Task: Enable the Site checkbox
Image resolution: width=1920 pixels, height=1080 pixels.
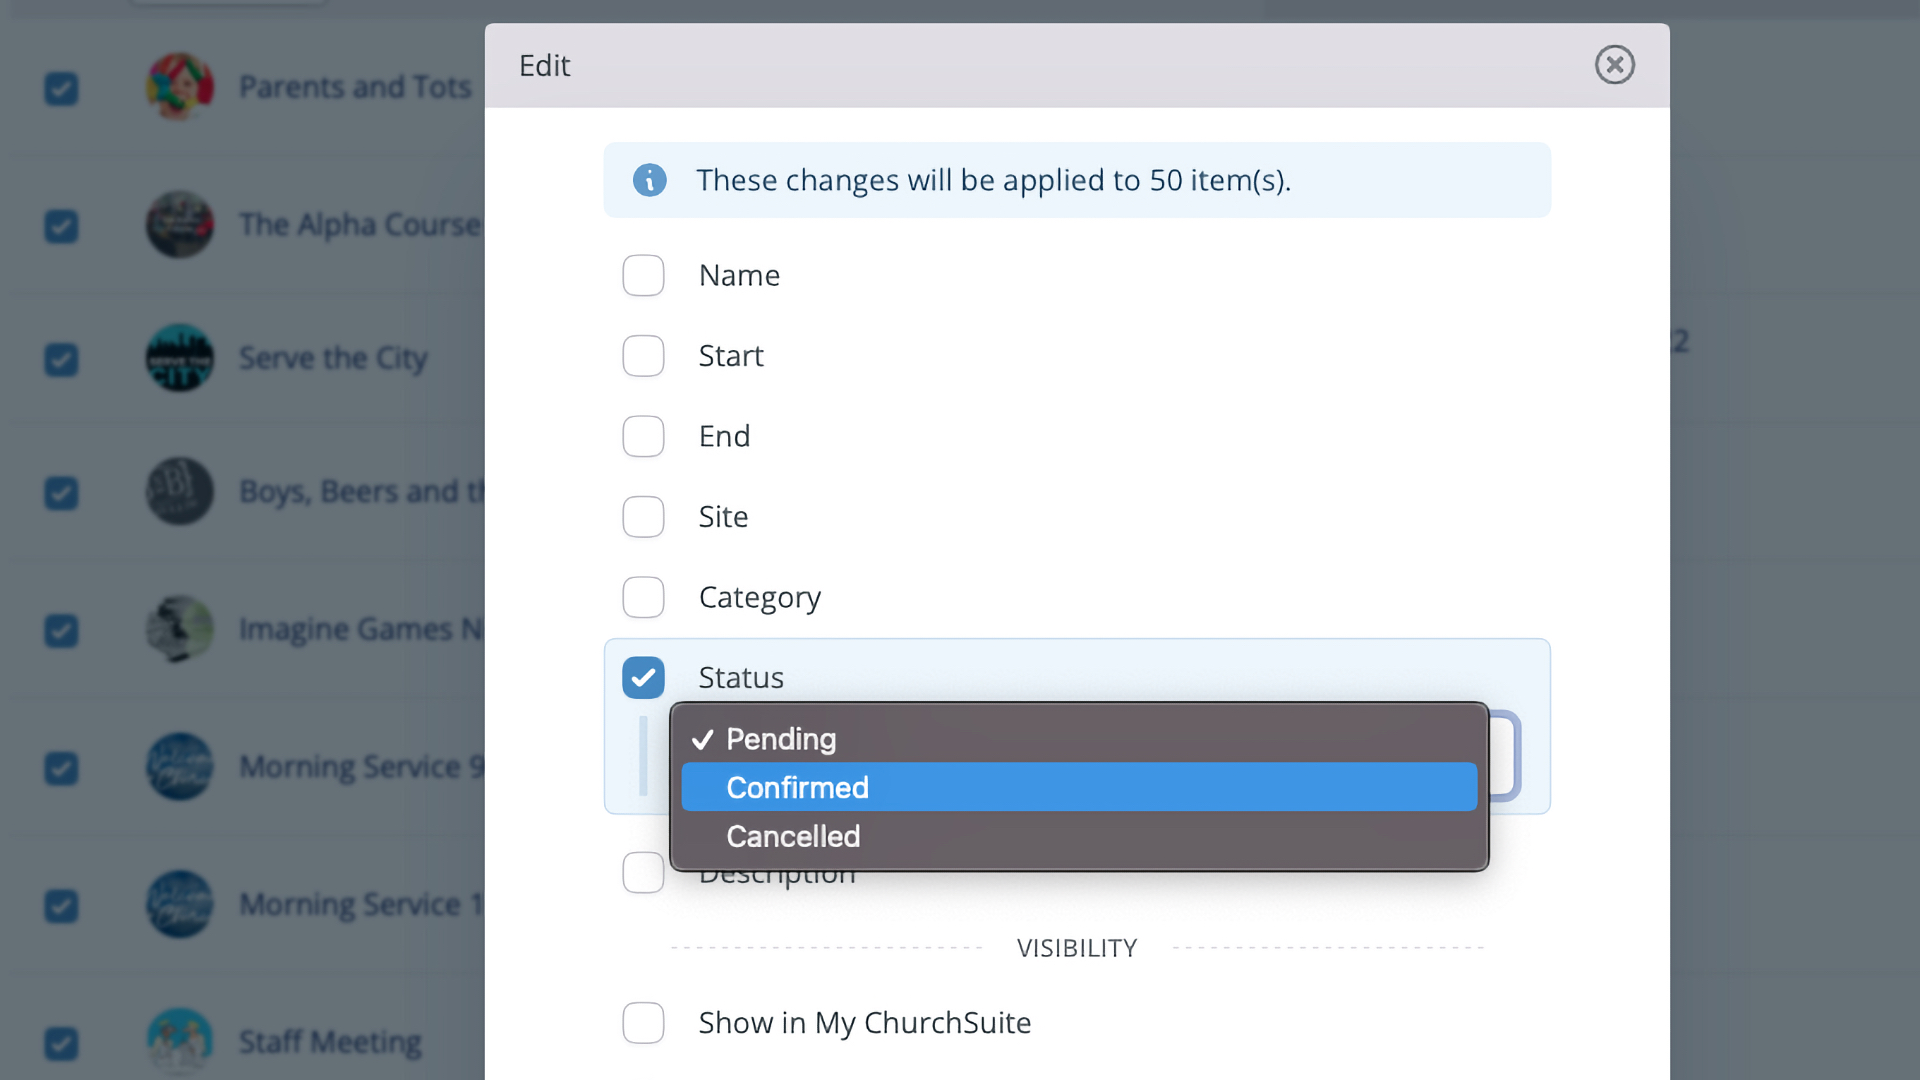Action: pyautogui.click(x=643, y=517)
